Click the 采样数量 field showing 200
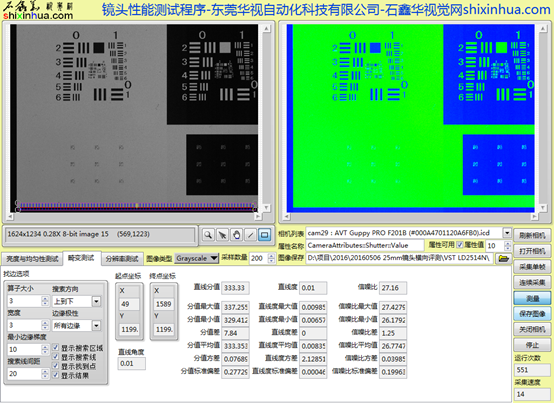This screenshot has height=403, width=554. click(x=259, y=258)
